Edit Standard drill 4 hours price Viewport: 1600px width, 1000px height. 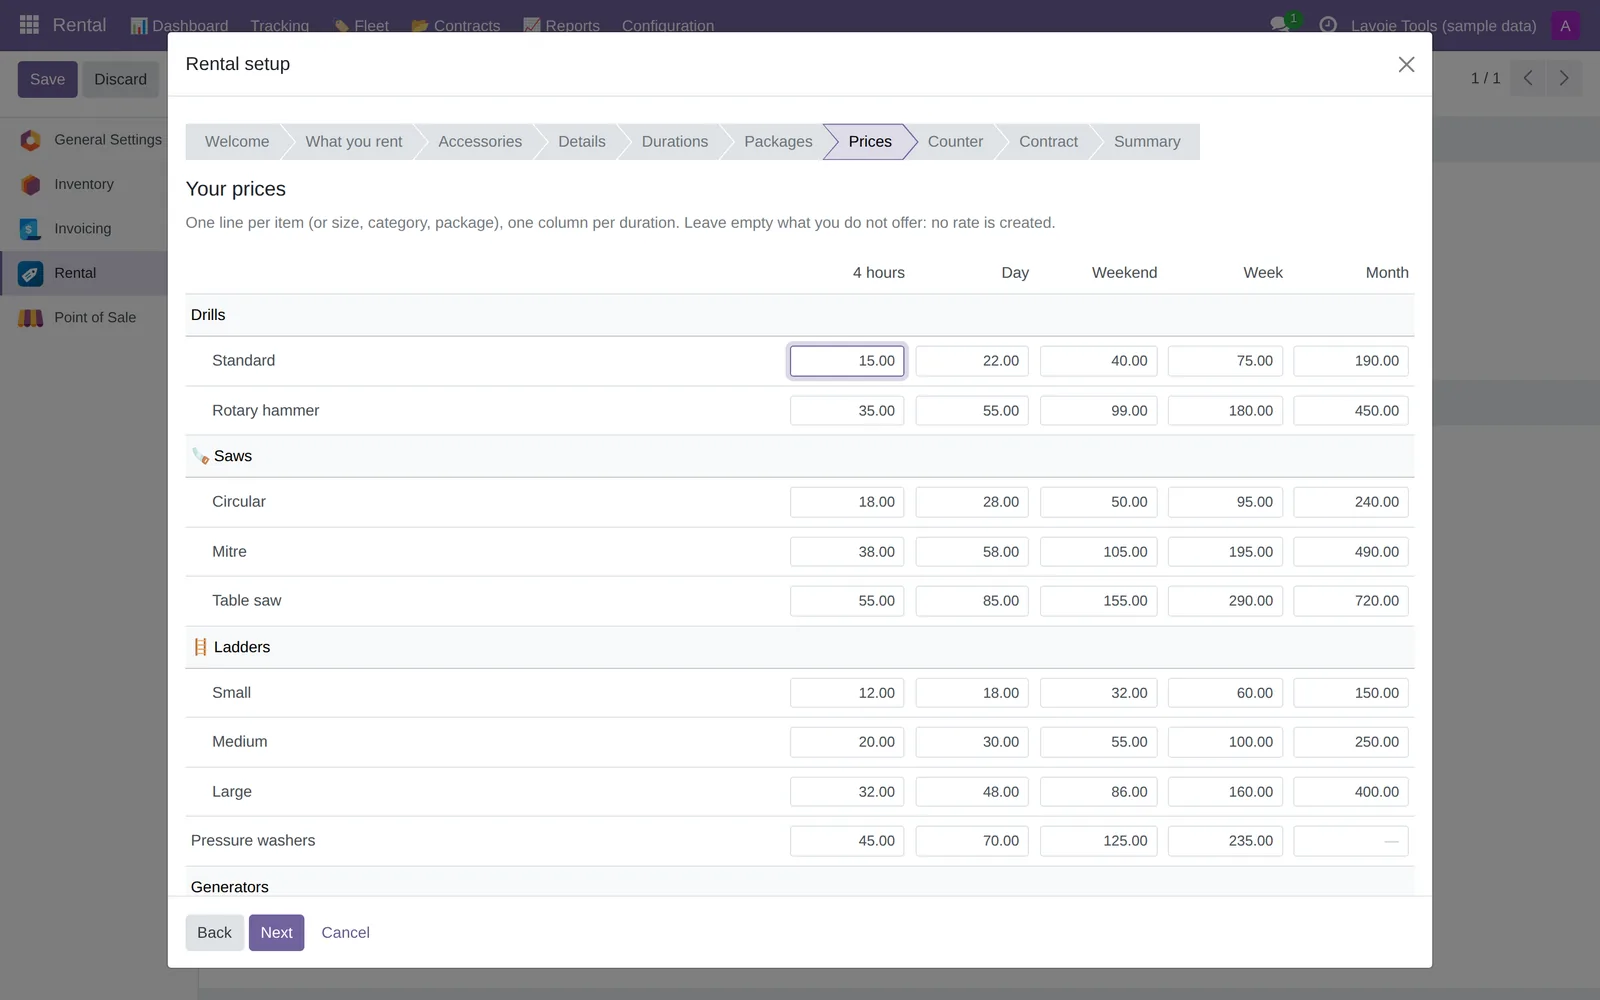coord(847,361)
